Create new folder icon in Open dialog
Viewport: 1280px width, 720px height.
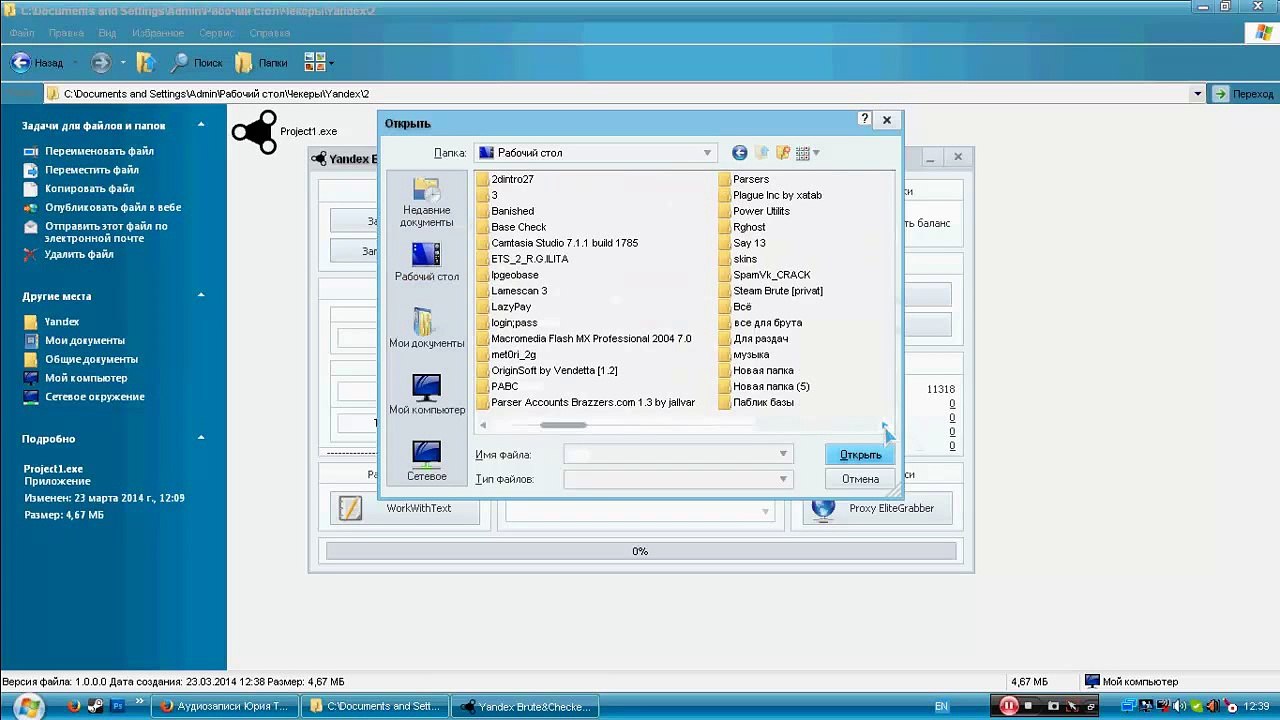pos(783,153)
